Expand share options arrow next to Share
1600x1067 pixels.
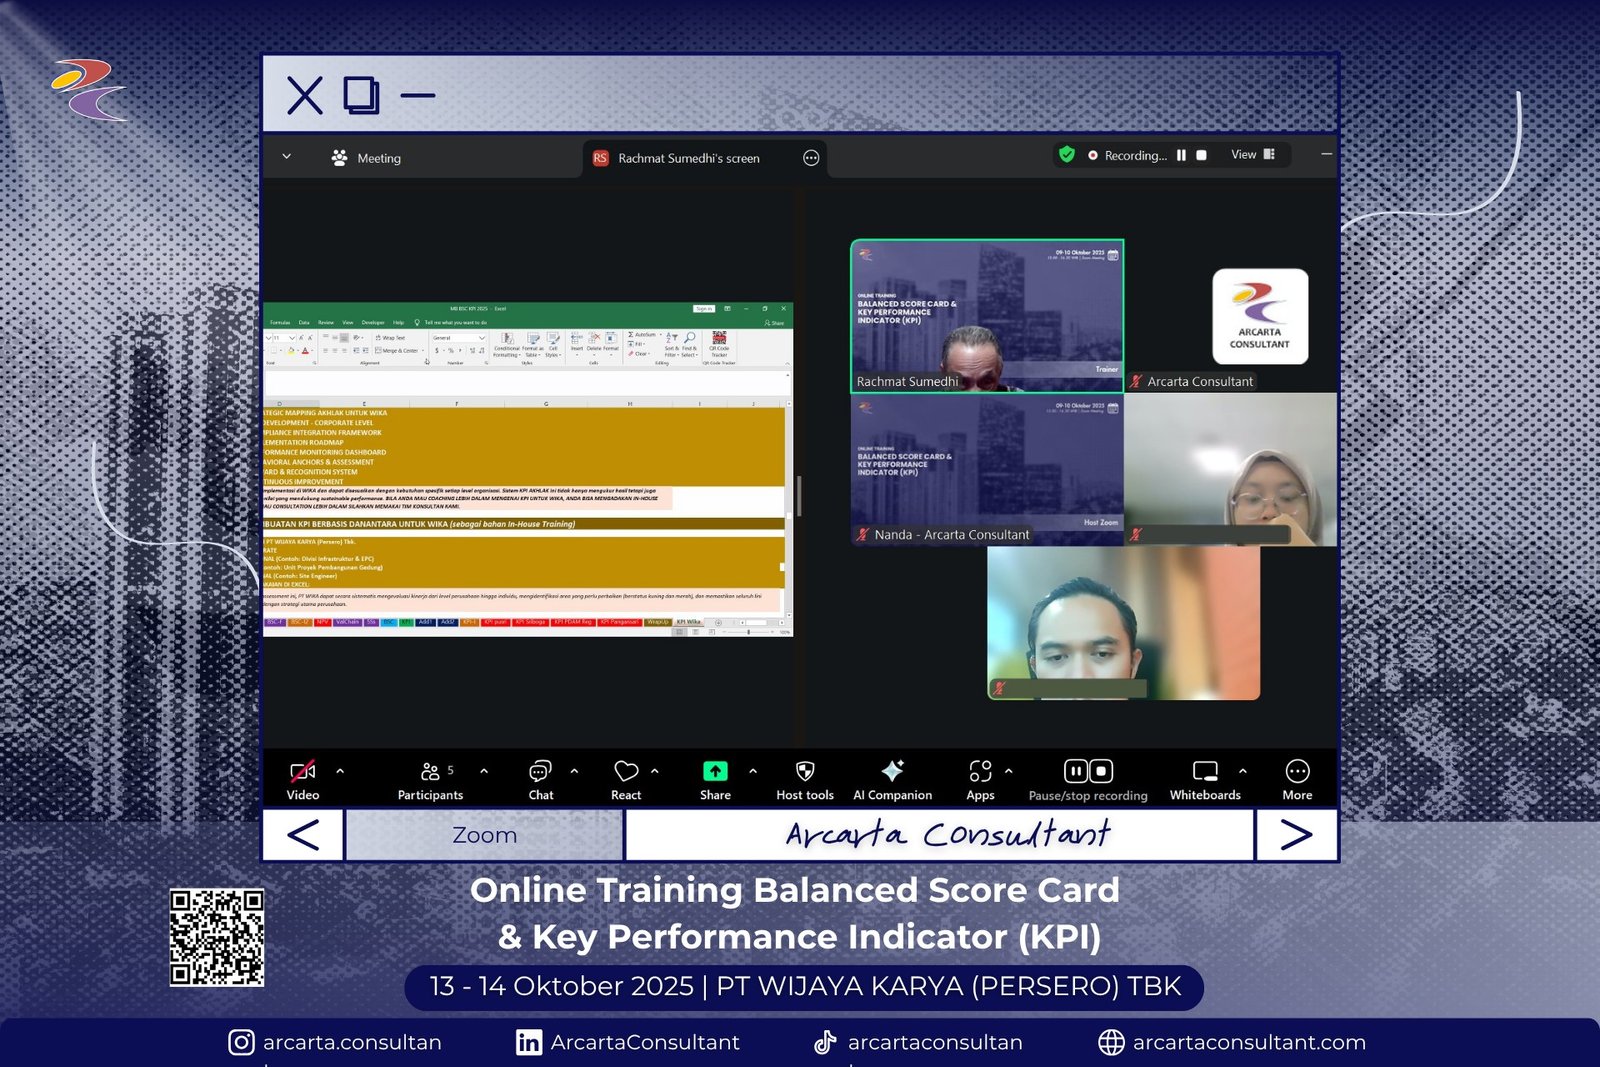click(x=753, y=771)
